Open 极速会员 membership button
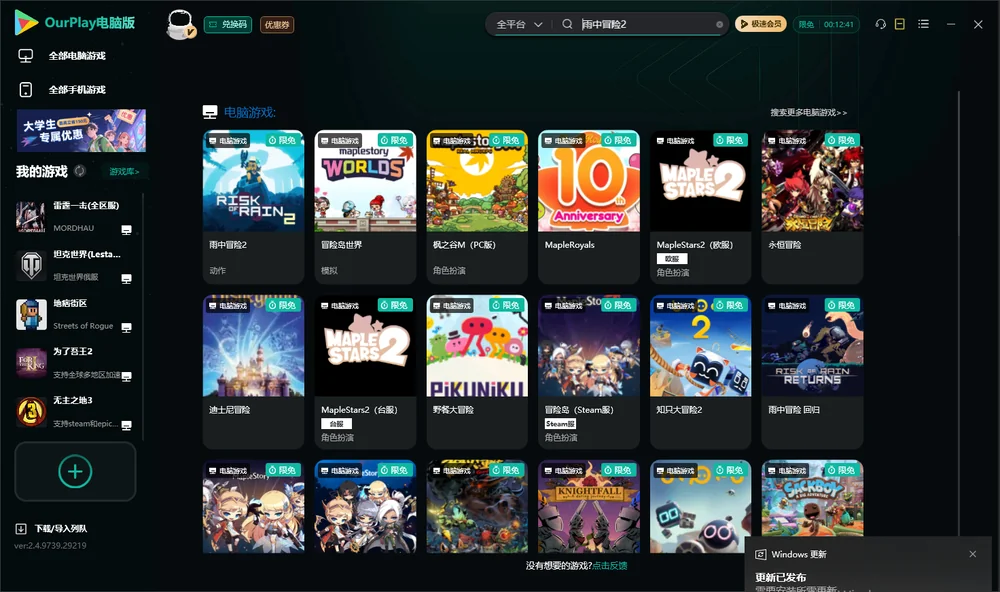The image size is (1000, 592). click(x=760, y=24)
